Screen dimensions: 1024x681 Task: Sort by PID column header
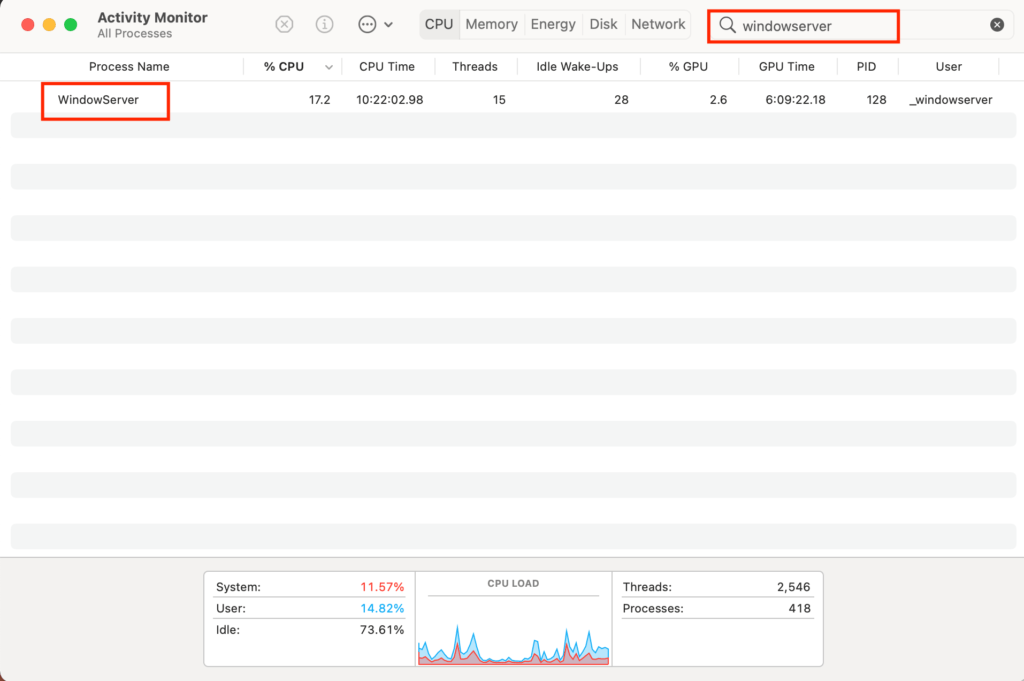tap(866, 67)
